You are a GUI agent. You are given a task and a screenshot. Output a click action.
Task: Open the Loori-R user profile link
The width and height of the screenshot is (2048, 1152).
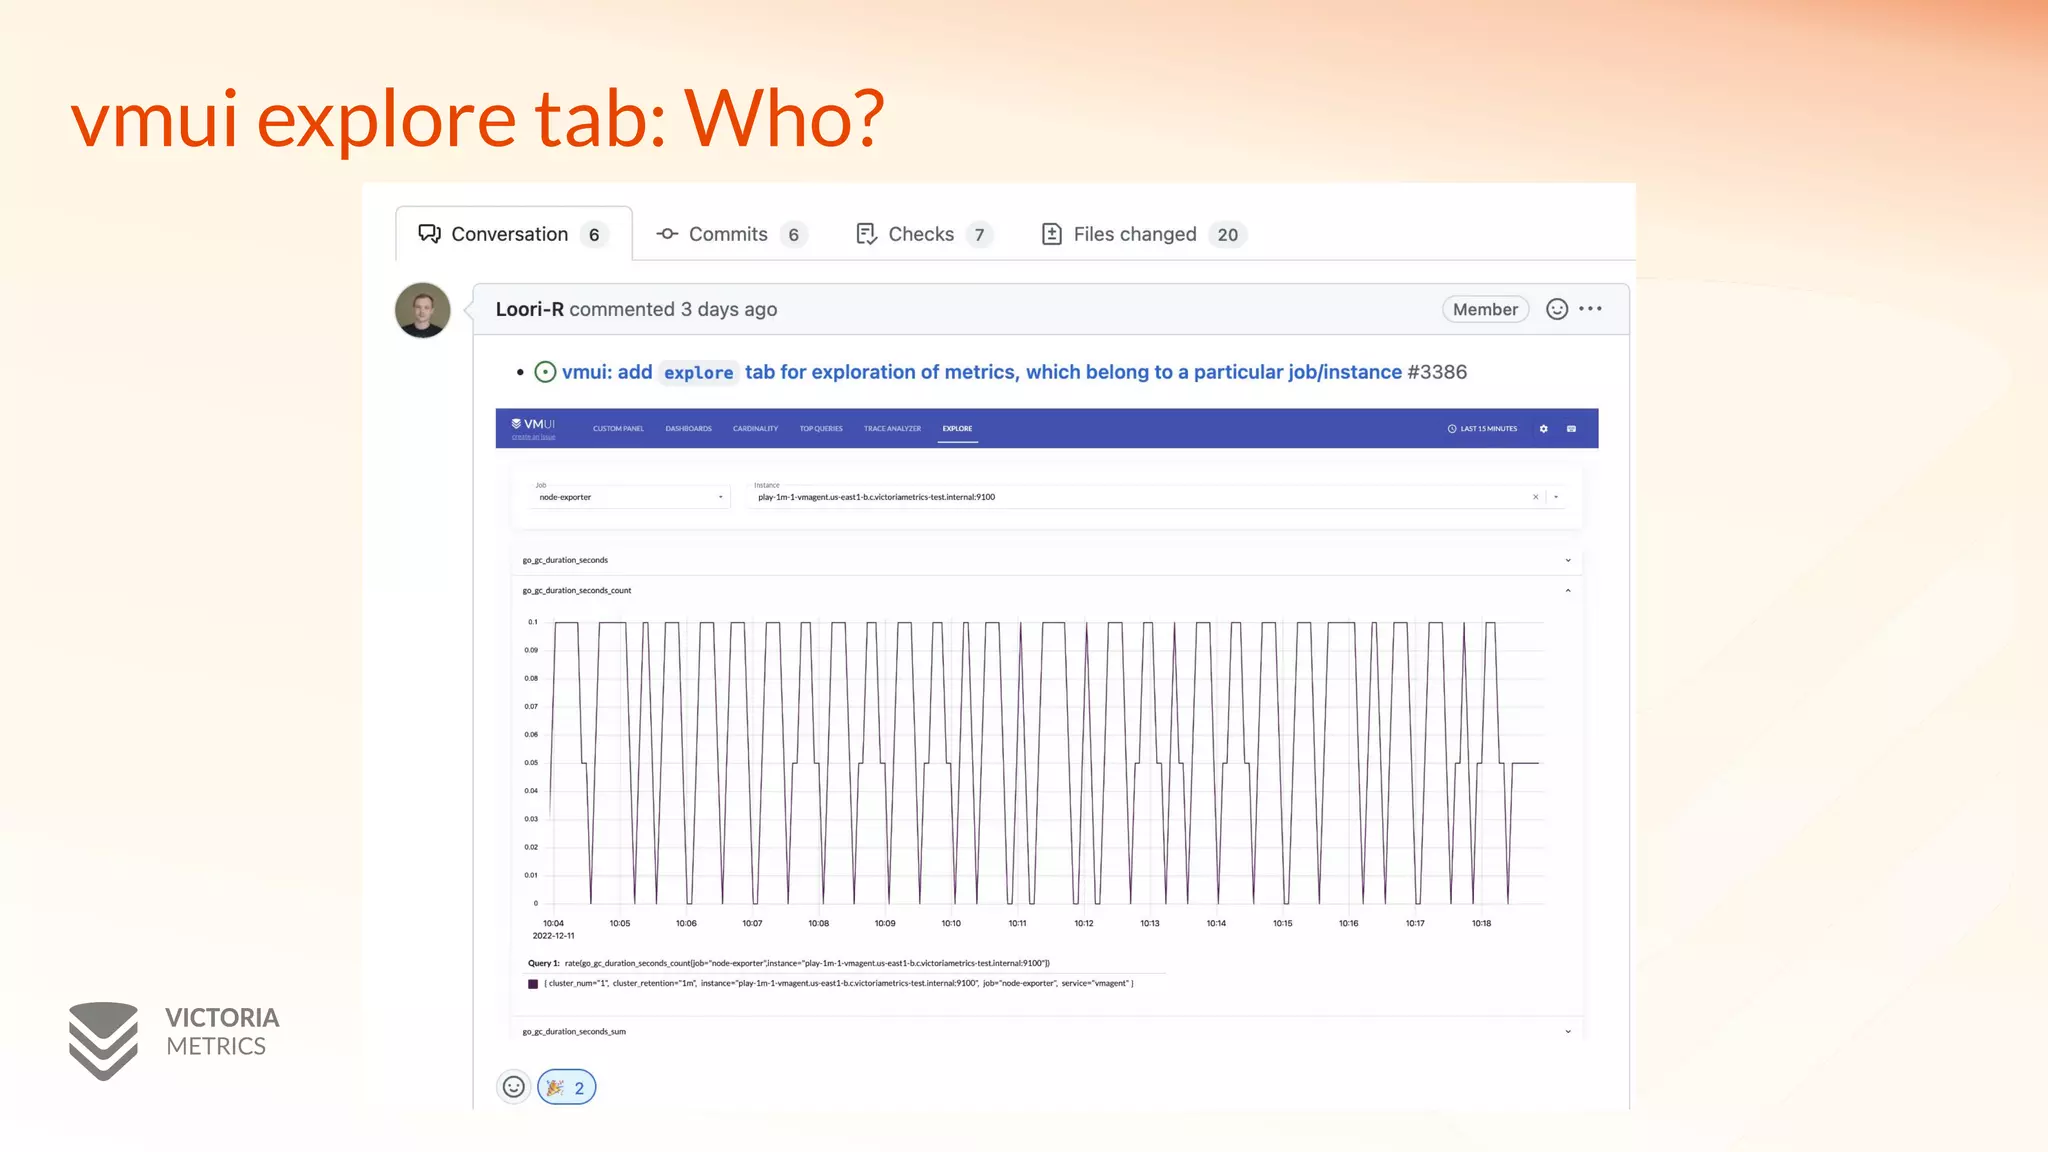[529, 309]
